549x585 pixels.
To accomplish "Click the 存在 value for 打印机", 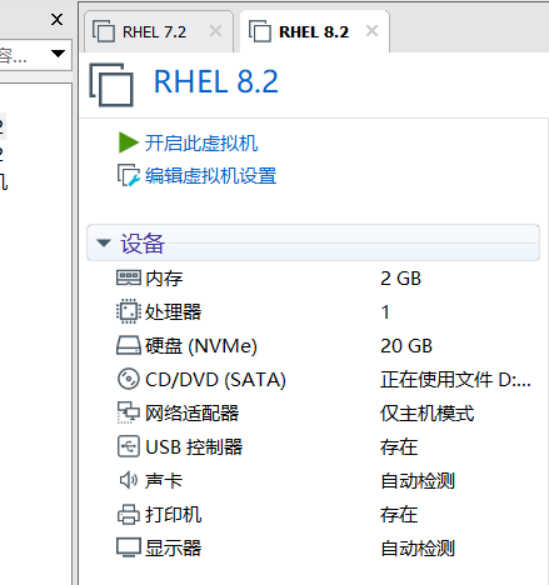I will (399, 514).
